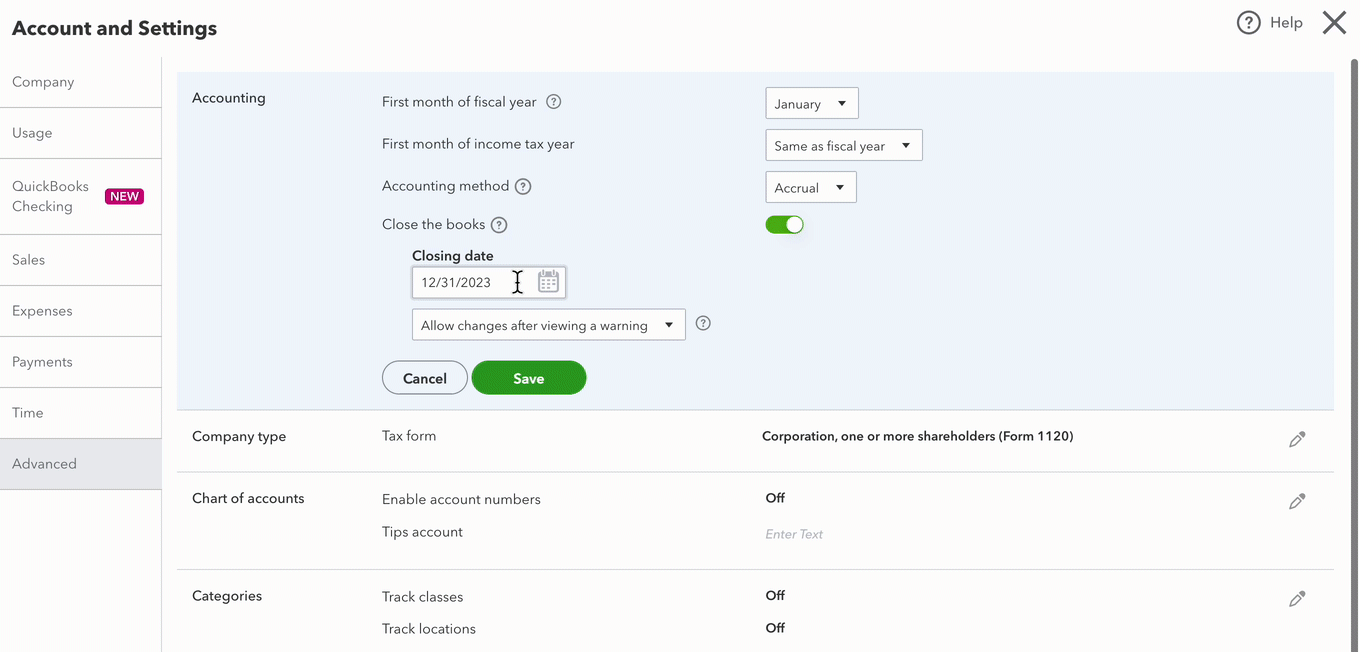Click the Help question mark icon
1360x652 pixels.
1248,23
